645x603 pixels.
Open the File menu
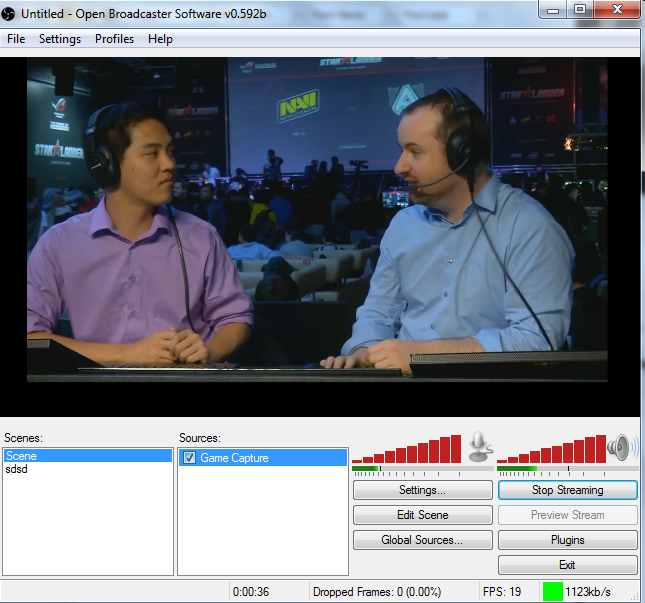(16, 39)
